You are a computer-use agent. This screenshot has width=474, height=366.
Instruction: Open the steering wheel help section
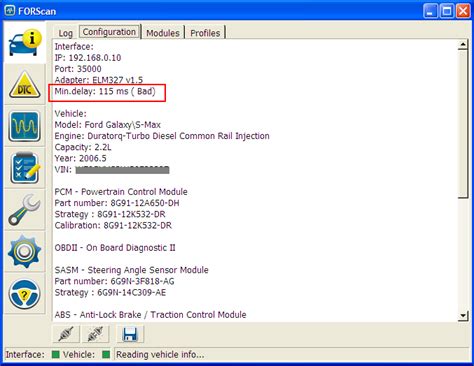[25, 294]
